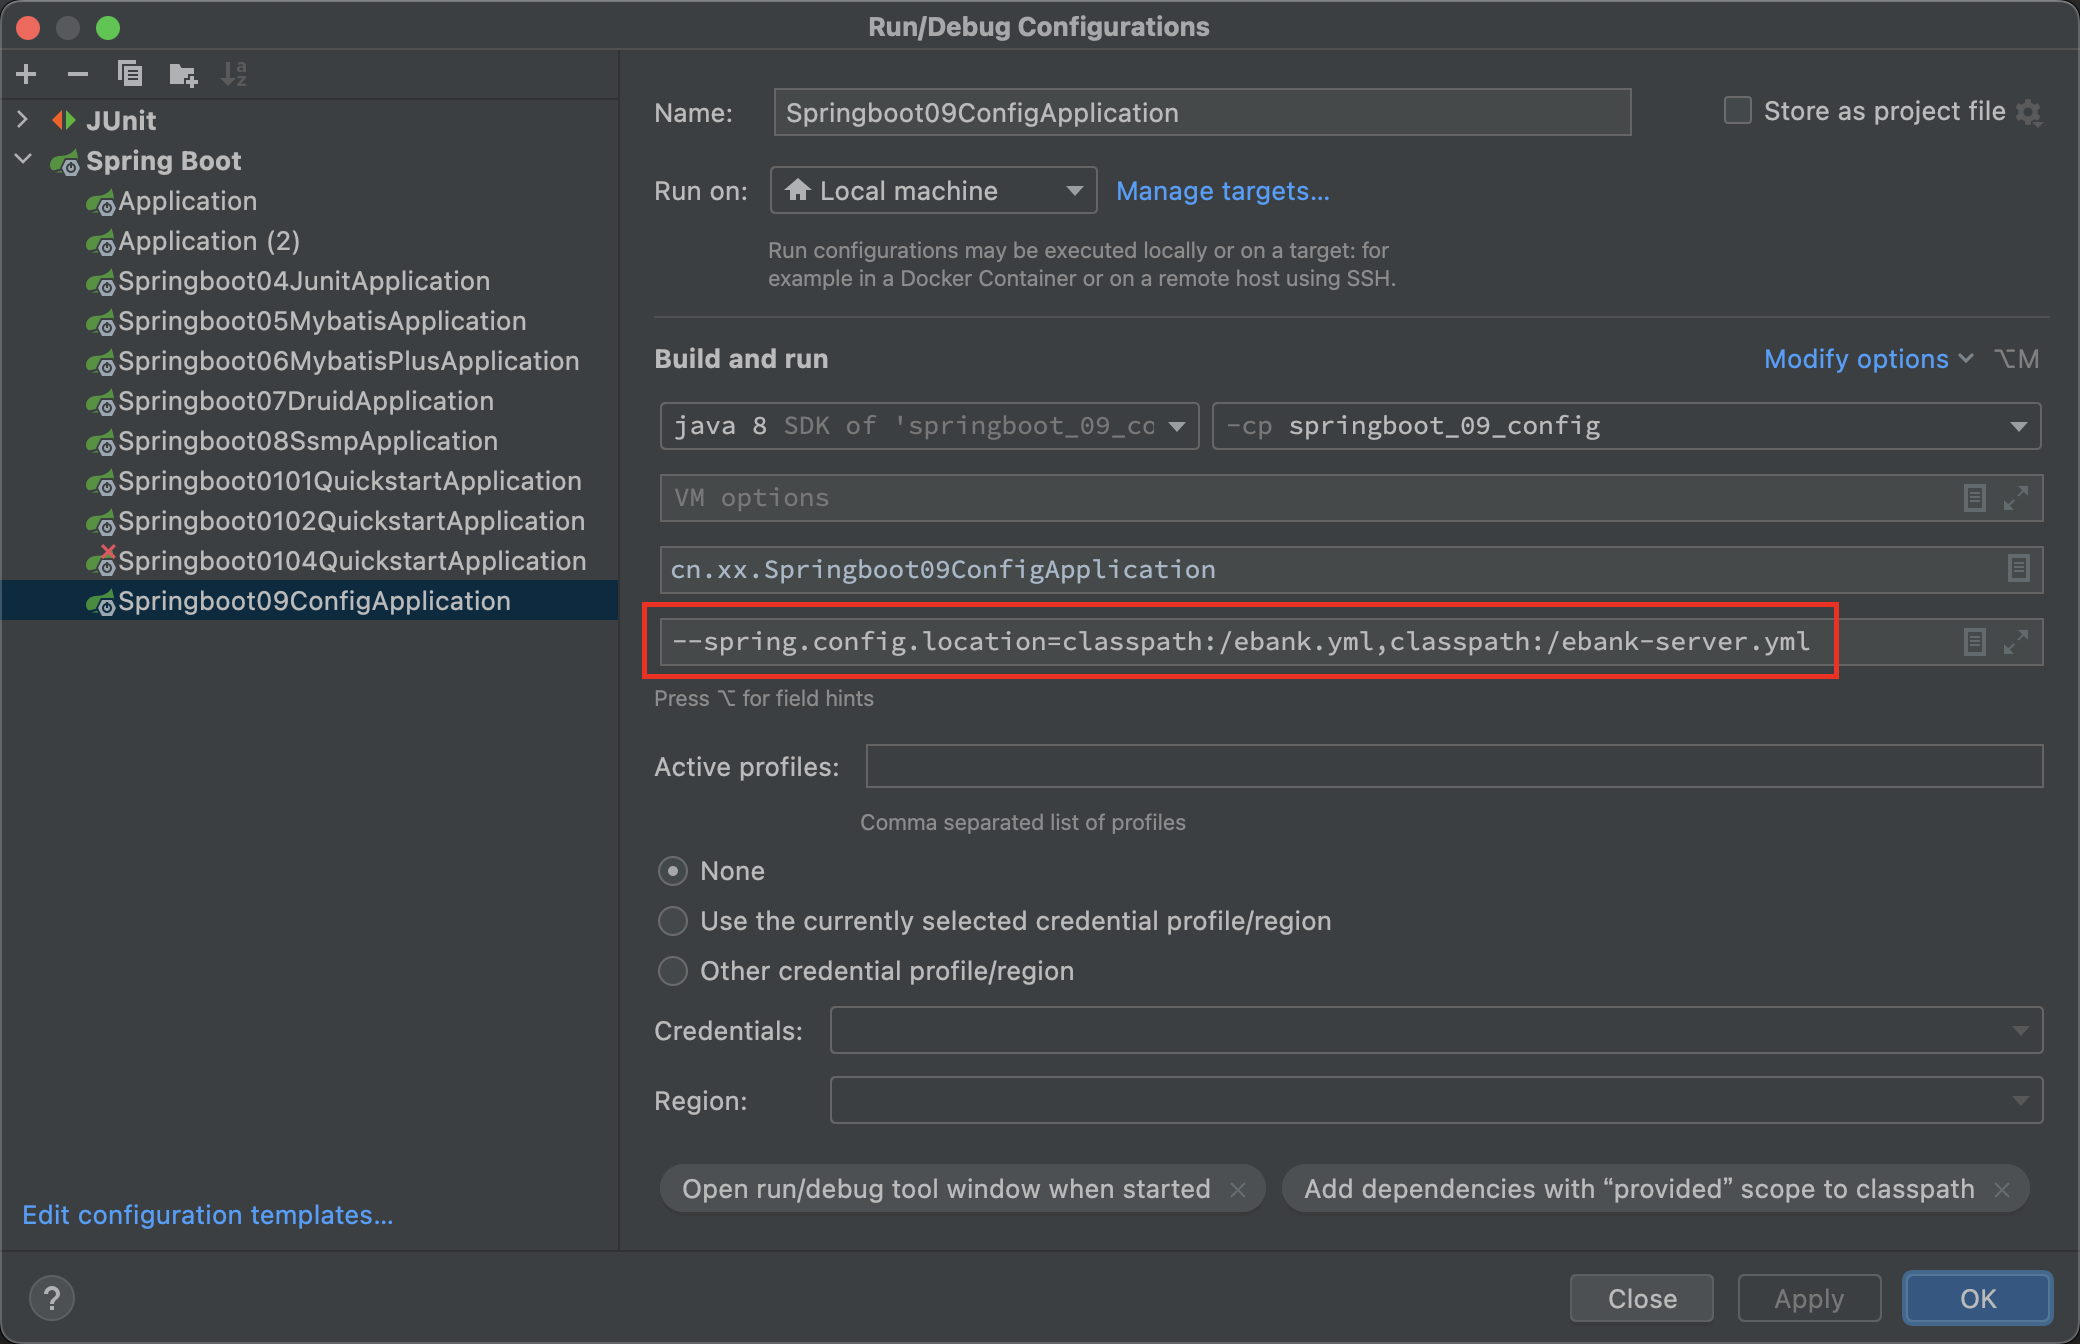Open the java 8 SDK dropdown
Screen dimensions: 2080x1344
click(x=929, y=426)
